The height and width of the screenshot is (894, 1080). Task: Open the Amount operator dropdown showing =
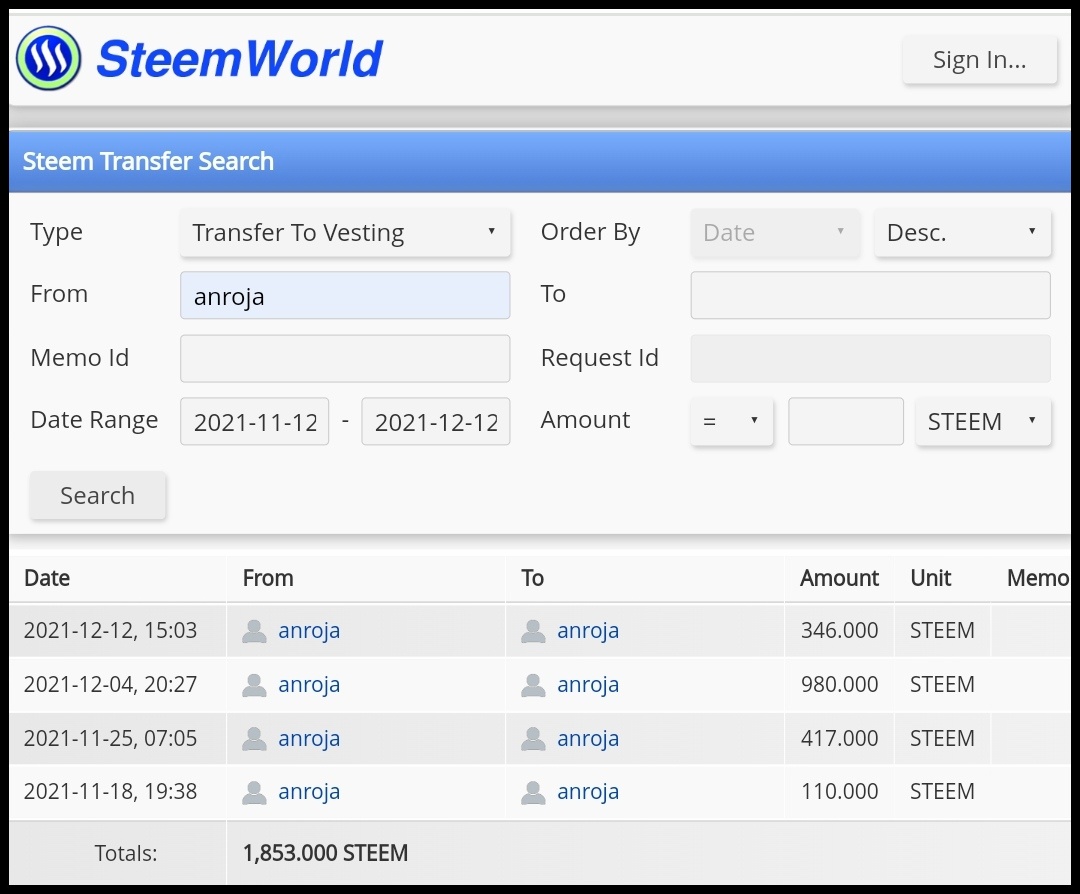(x=731, y=422)
